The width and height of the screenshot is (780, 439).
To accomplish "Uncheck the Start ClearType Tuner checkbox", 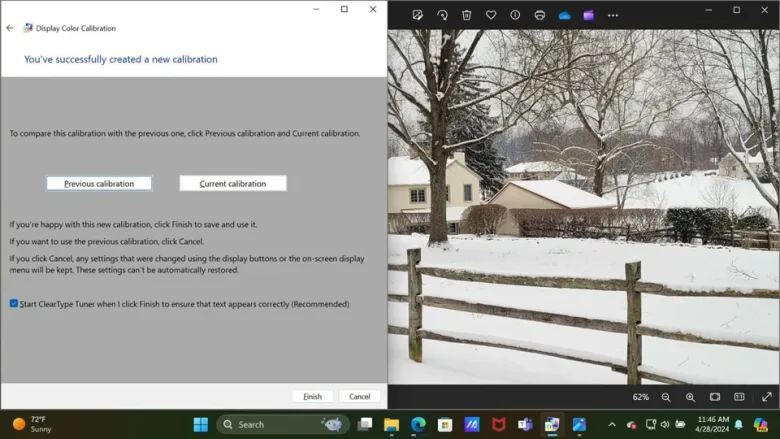I will point(14,303).
